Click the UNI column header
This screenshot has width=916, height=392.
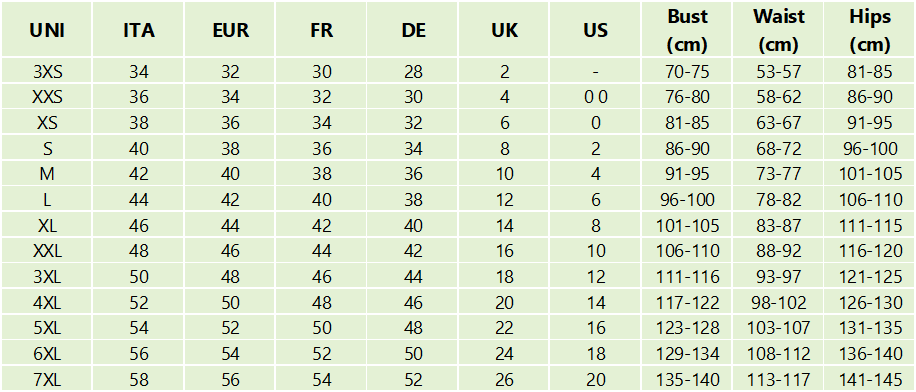click(47, 30)
